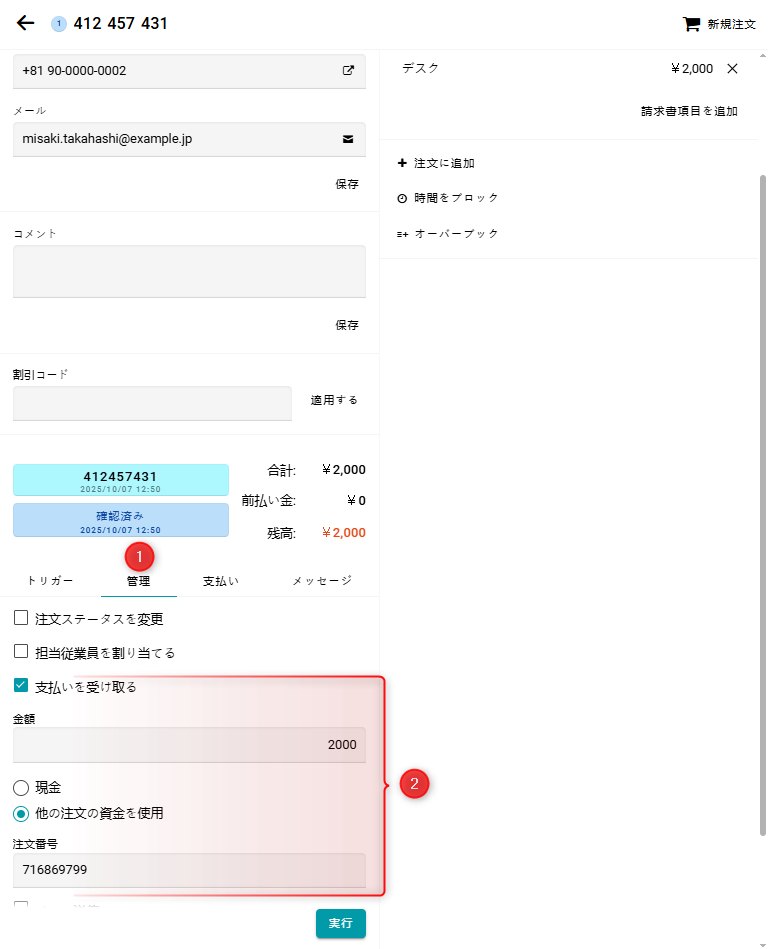Screen dimensions: 768x949
Task: Click the email envelope icon
Action: click(348, 139)
